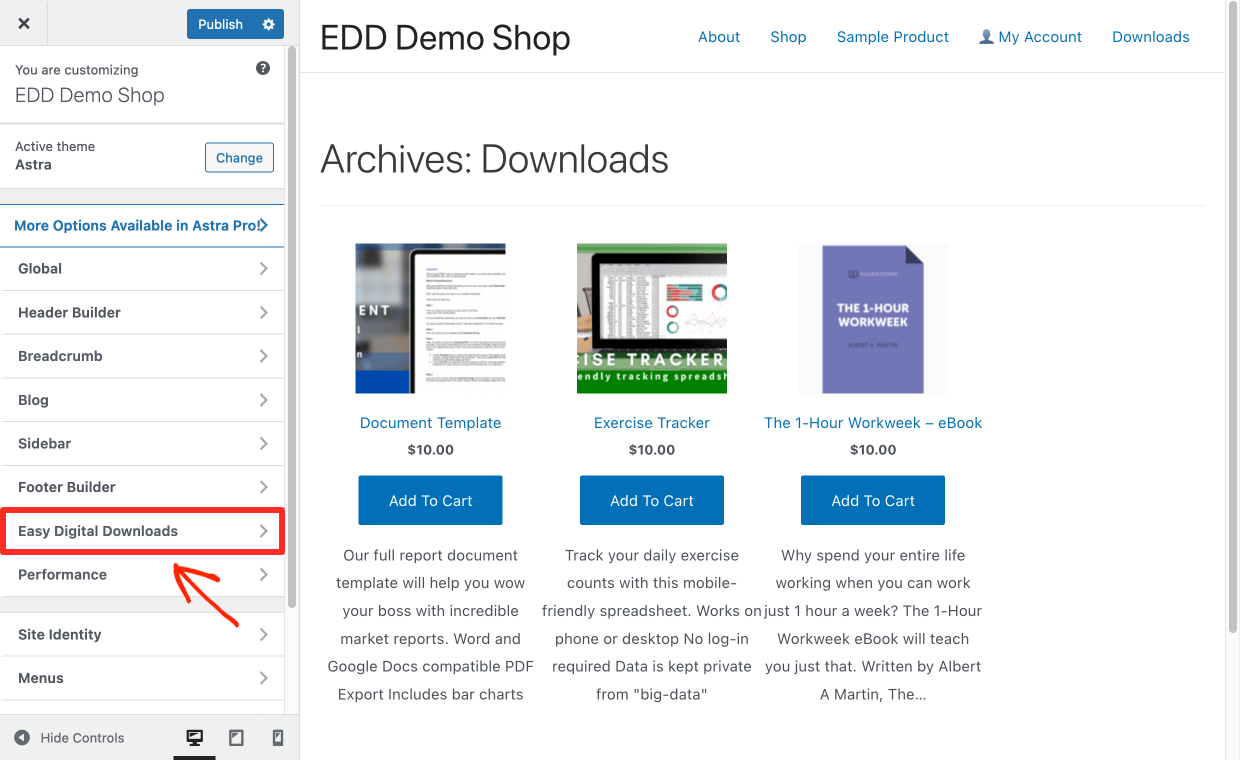The image size is (1240, 760).
Task: Expand the Menus section
Action: click(x=142, y=678)
